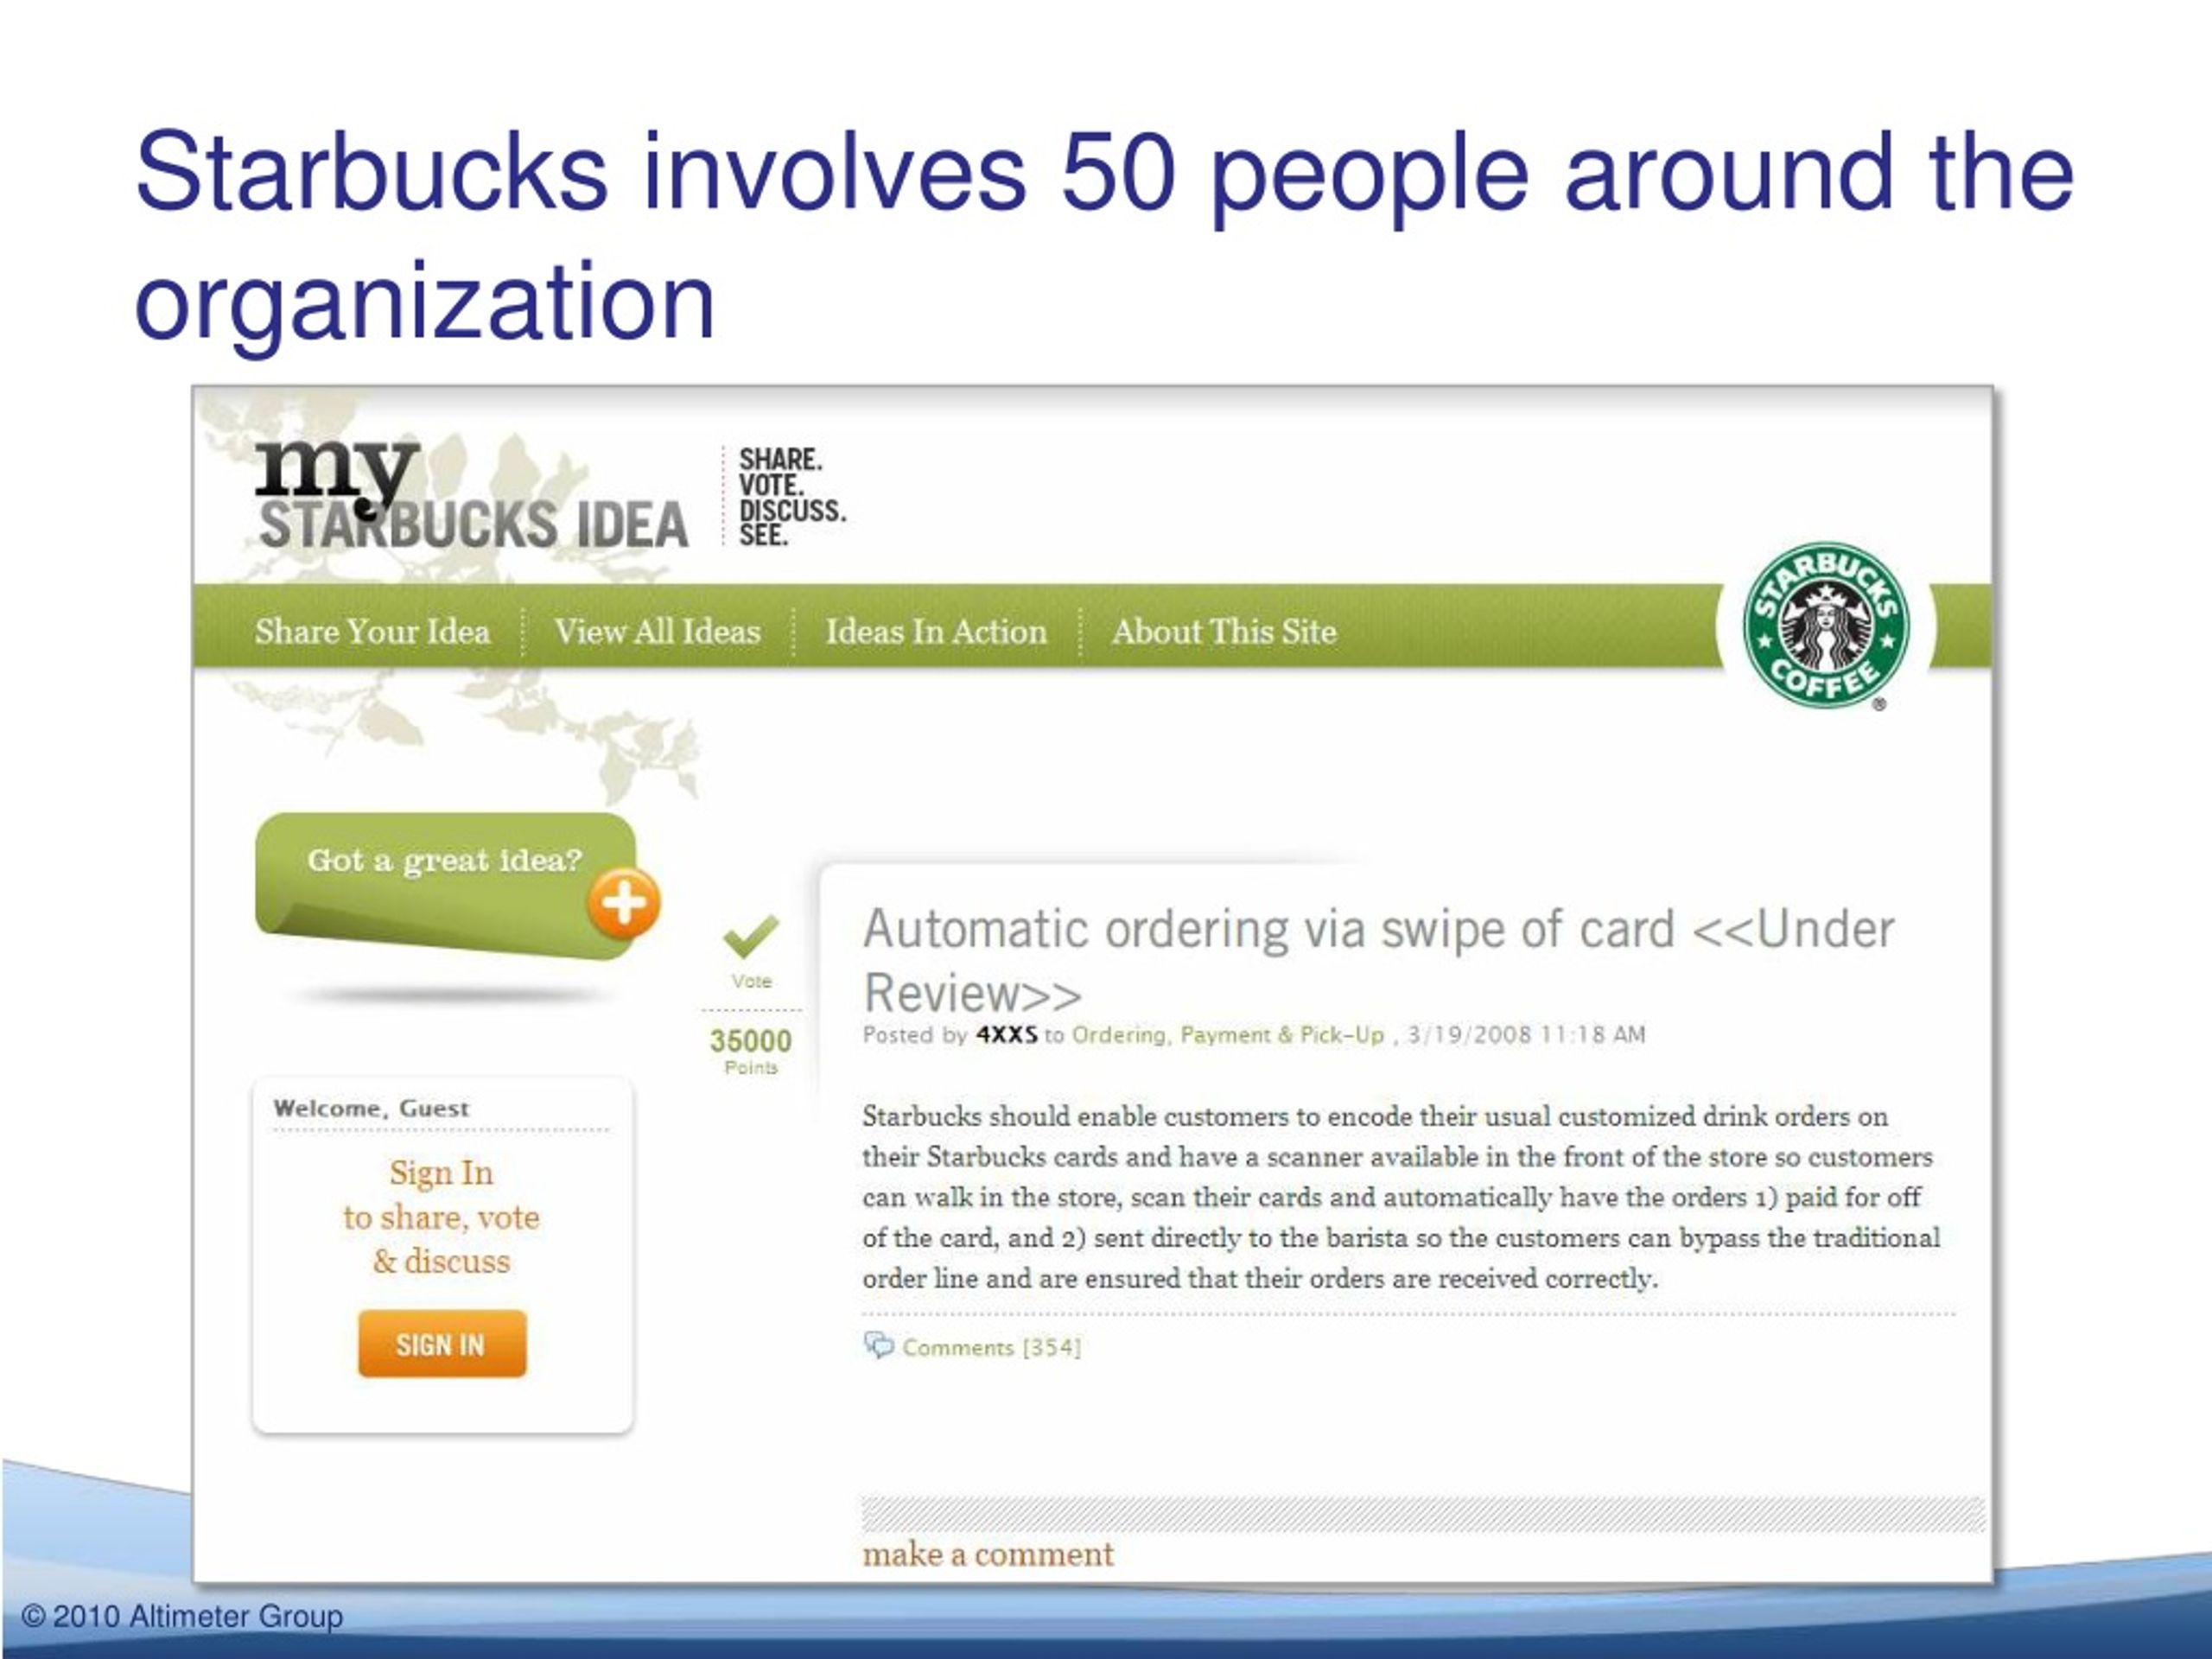This screenshot has width=2212, height=1659.
Task: Open the Share Your Idea tab
Action: 372,632
